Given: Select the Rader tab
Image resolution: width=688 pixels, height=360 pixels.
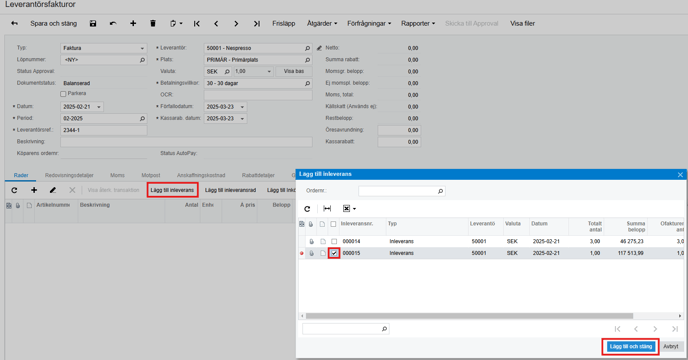Looking at the screenshot, I should click(x=21, y=175).
